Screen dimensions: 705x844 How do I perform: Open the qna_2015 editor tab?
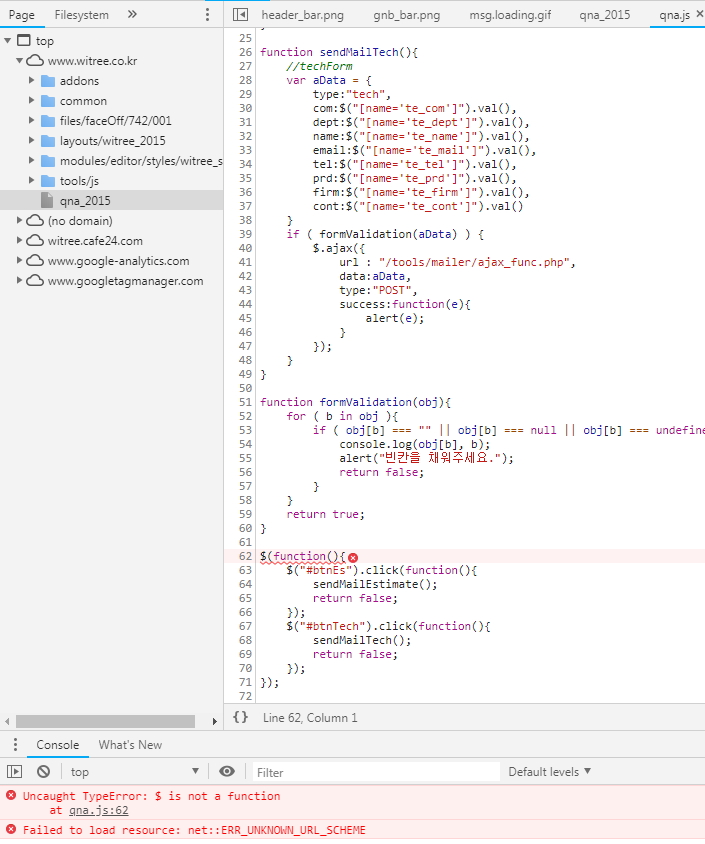click(x=604, y=15)
